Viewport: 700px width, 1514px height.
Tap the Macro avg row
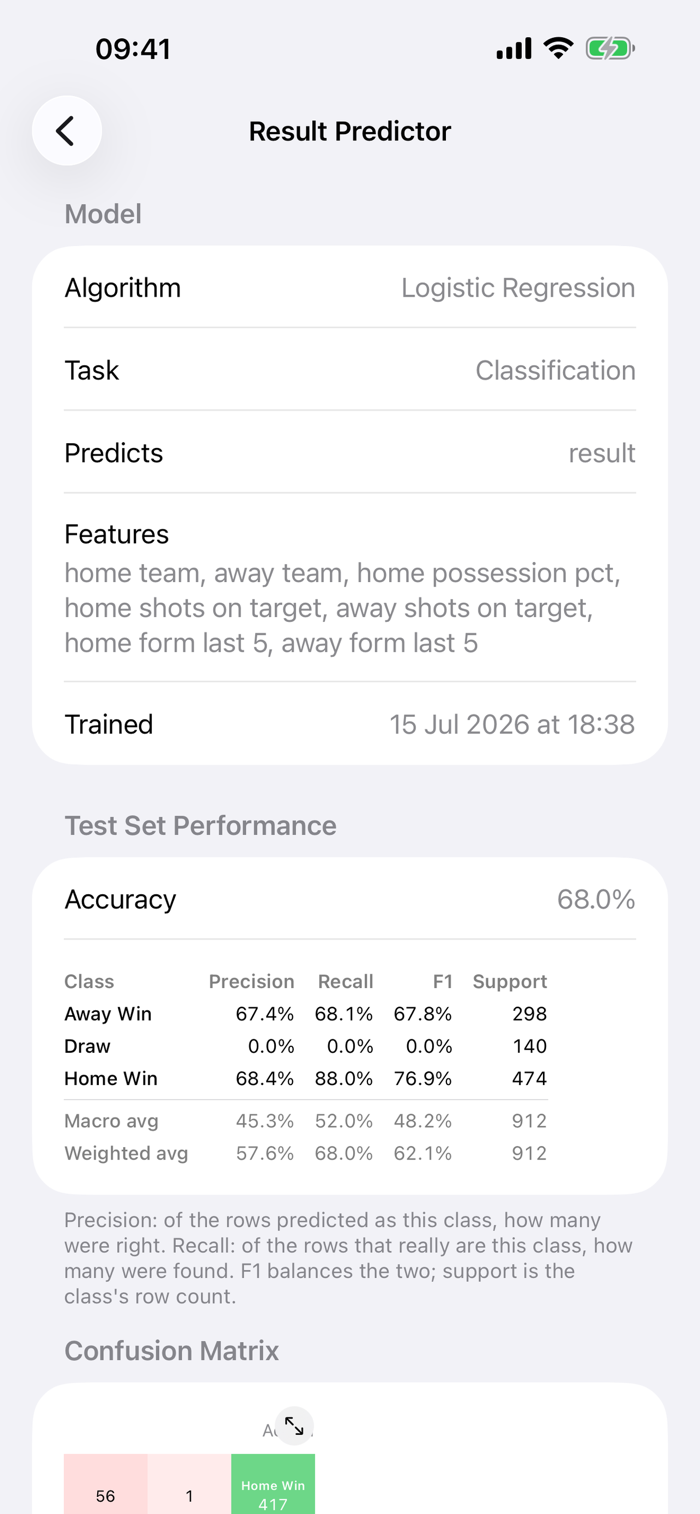tap(306, 1121)
